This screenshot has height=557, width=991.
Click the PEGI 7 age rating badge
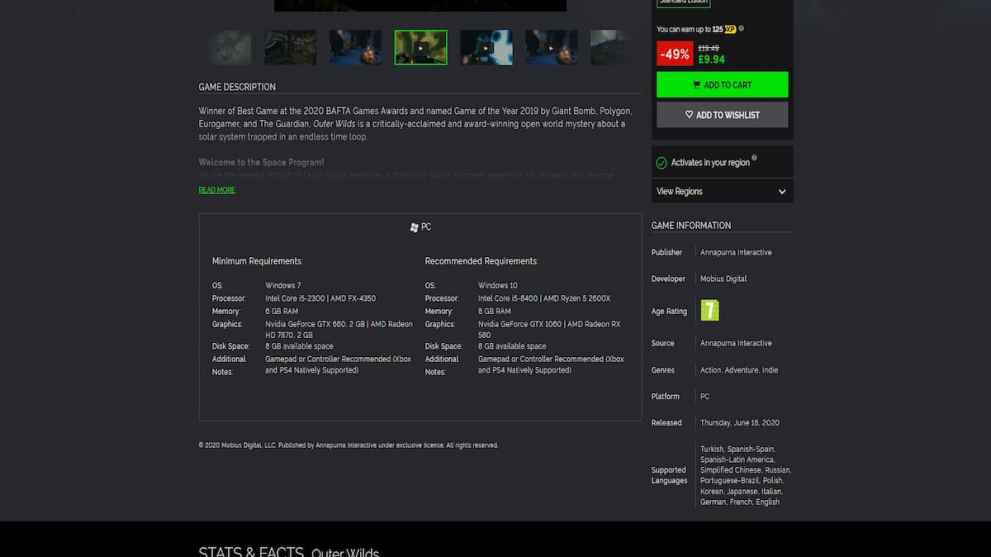(x=709, y=310)
